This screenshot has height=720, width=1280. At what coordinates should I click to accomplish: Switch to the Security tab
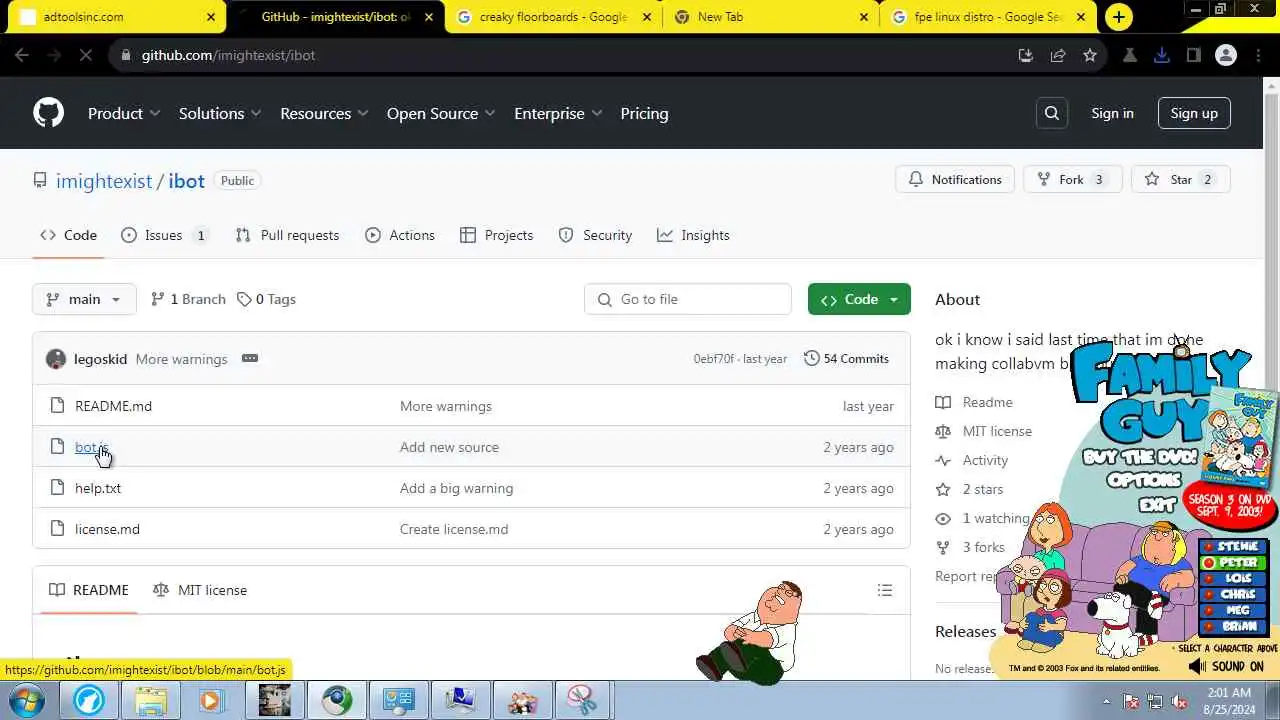click(x=595, y=235)
